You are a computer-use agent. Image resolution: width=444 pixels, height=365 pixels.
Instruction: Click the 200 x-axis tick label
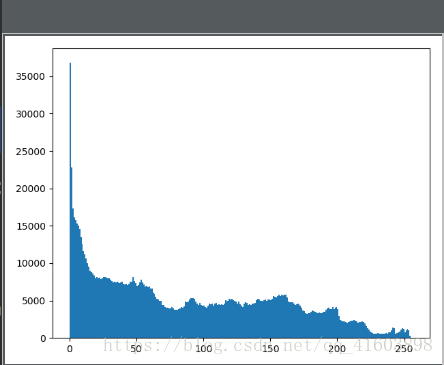(337, 349)
